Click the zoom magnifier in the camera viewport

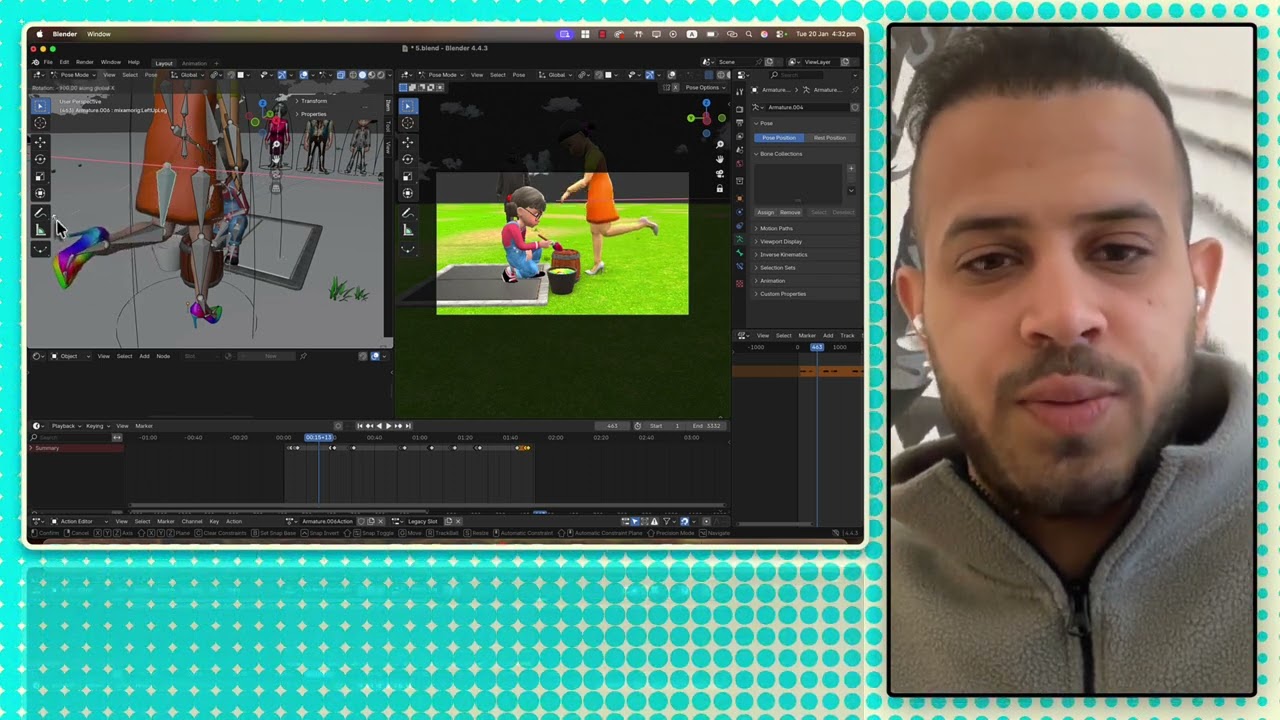coord(720,143)
